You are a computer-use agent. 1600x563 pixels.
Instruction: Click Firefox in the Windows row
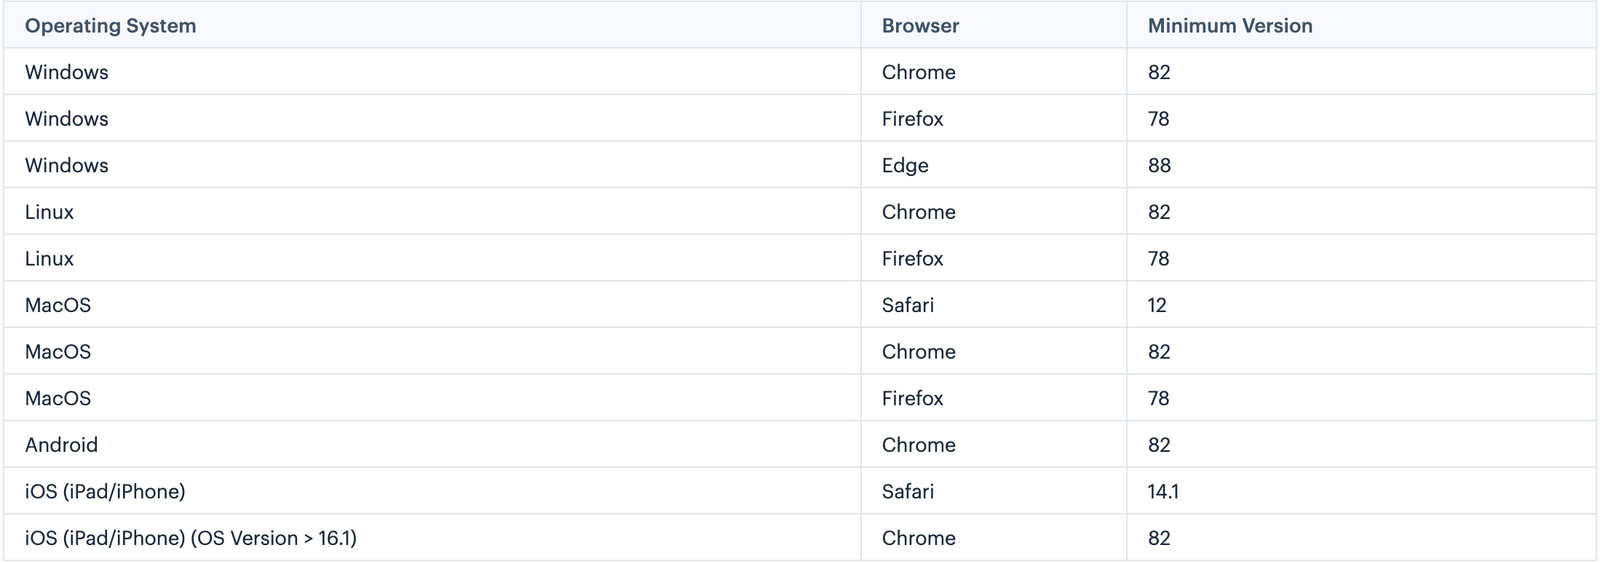click(912, 119)
